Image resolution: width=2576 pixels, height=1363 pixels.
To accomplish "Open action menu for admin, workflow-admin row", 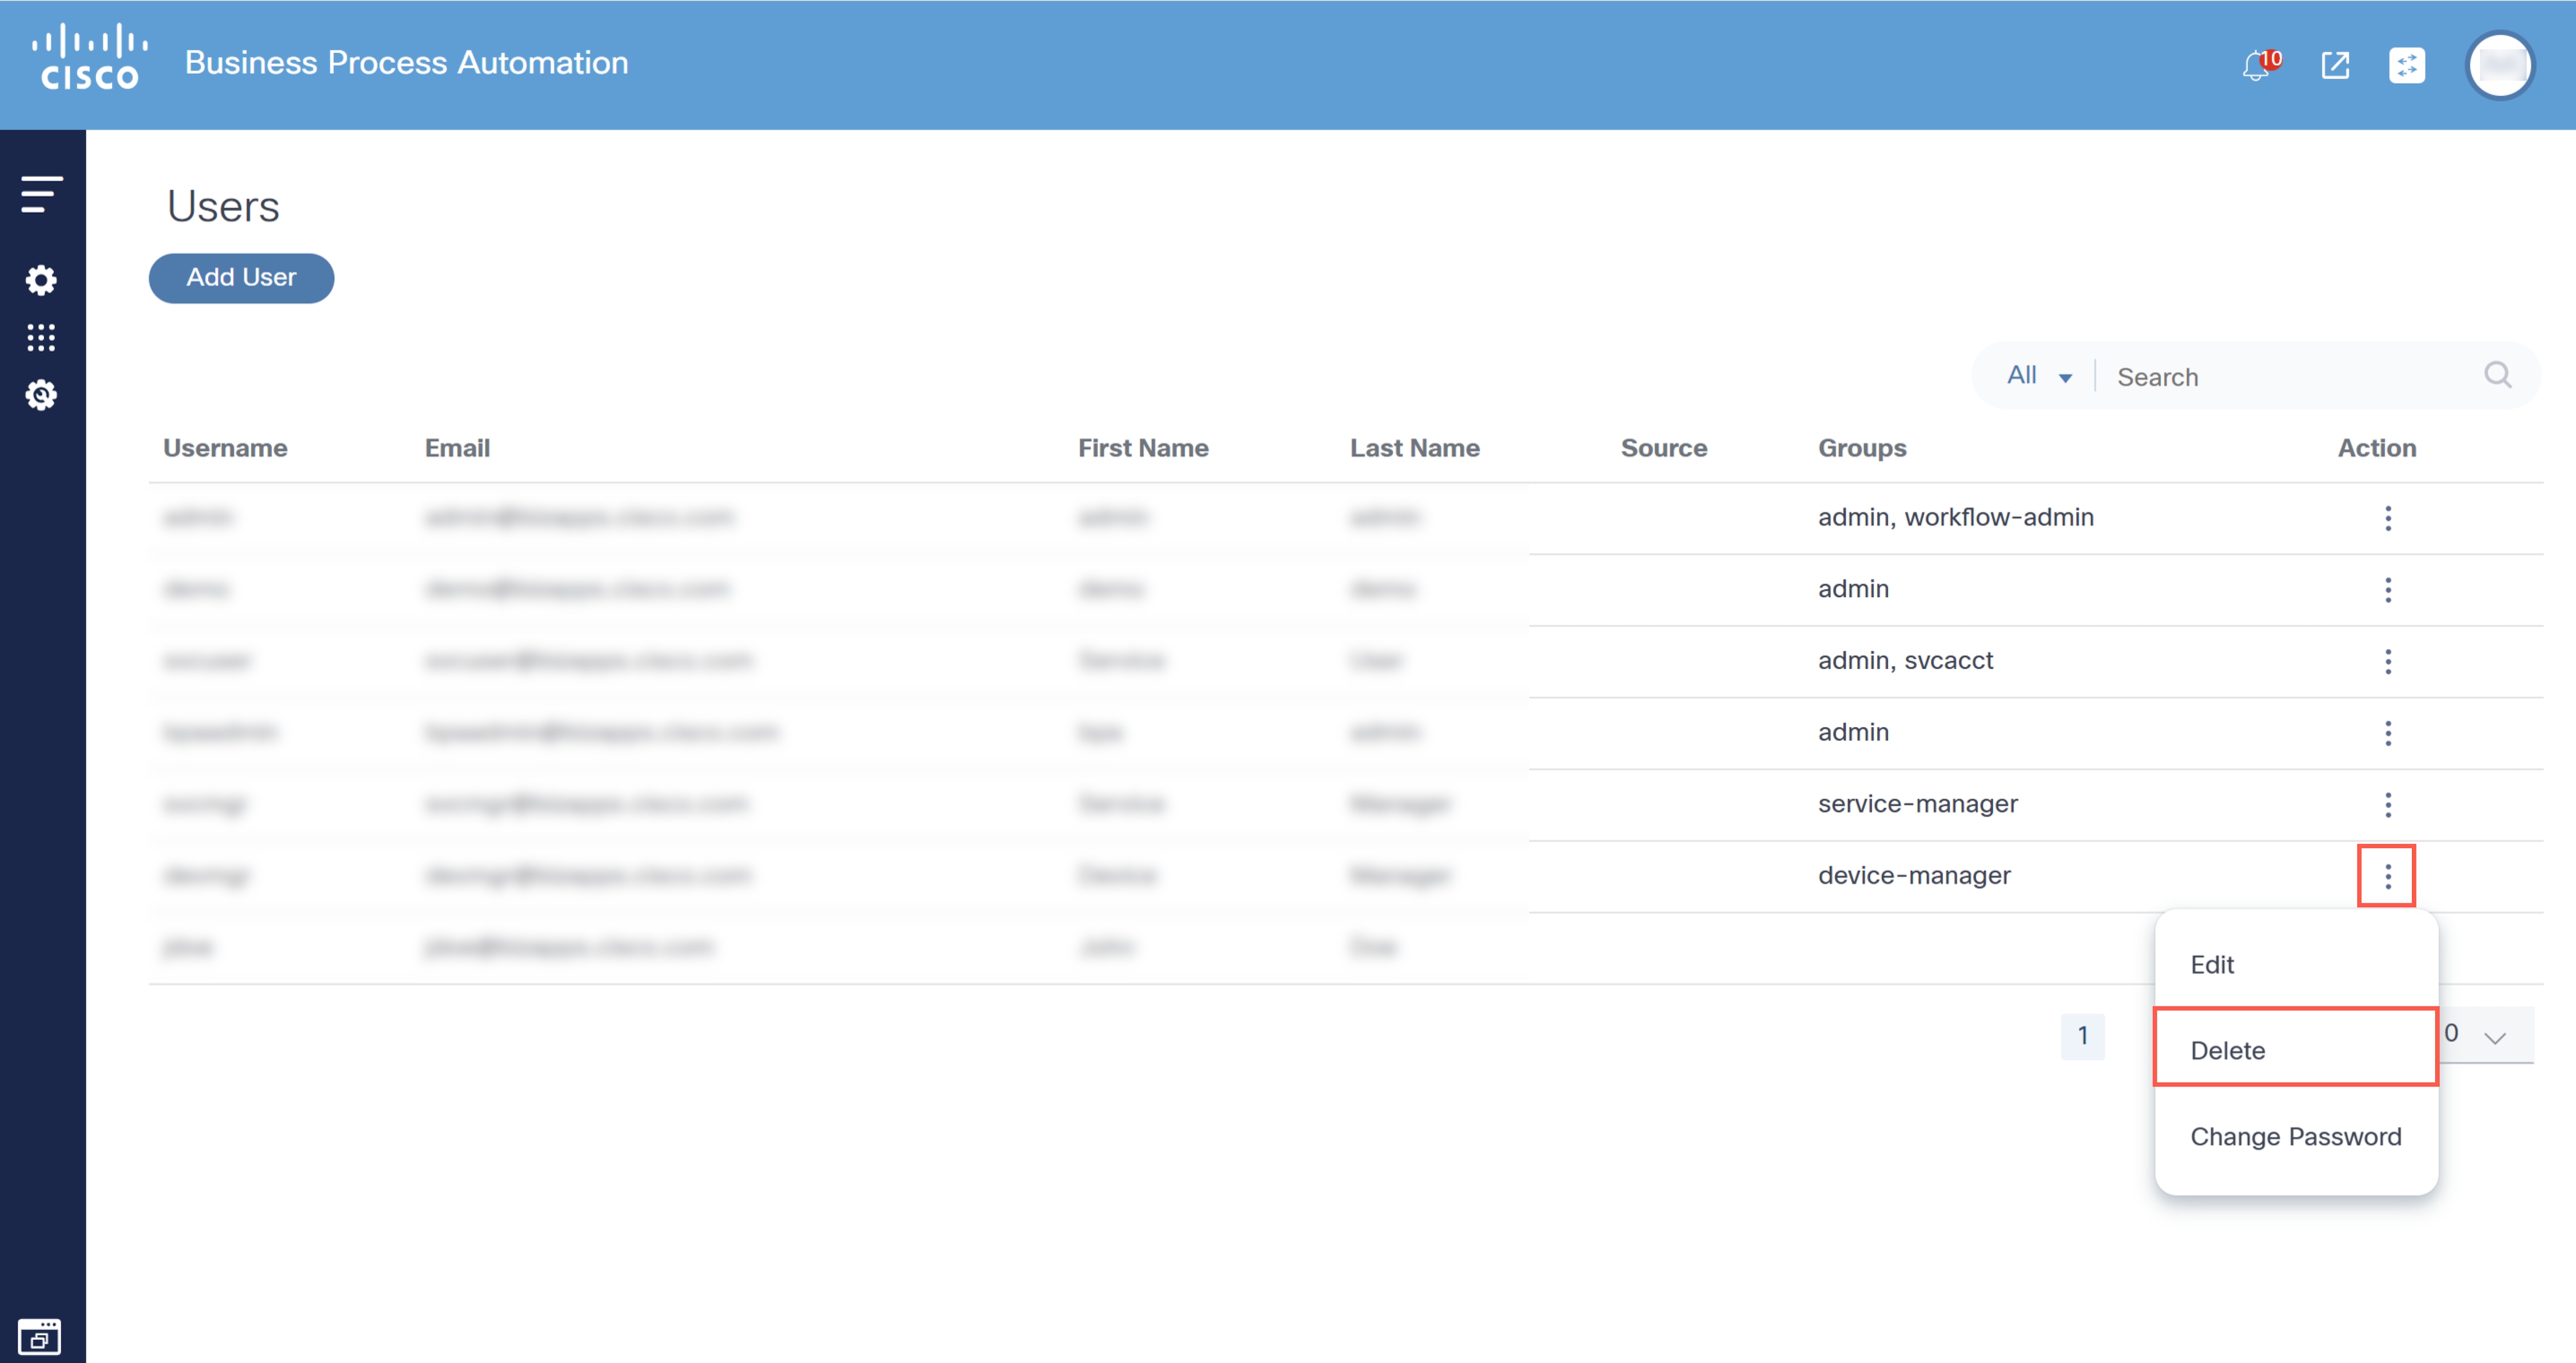I will [x=2388, y=518].
